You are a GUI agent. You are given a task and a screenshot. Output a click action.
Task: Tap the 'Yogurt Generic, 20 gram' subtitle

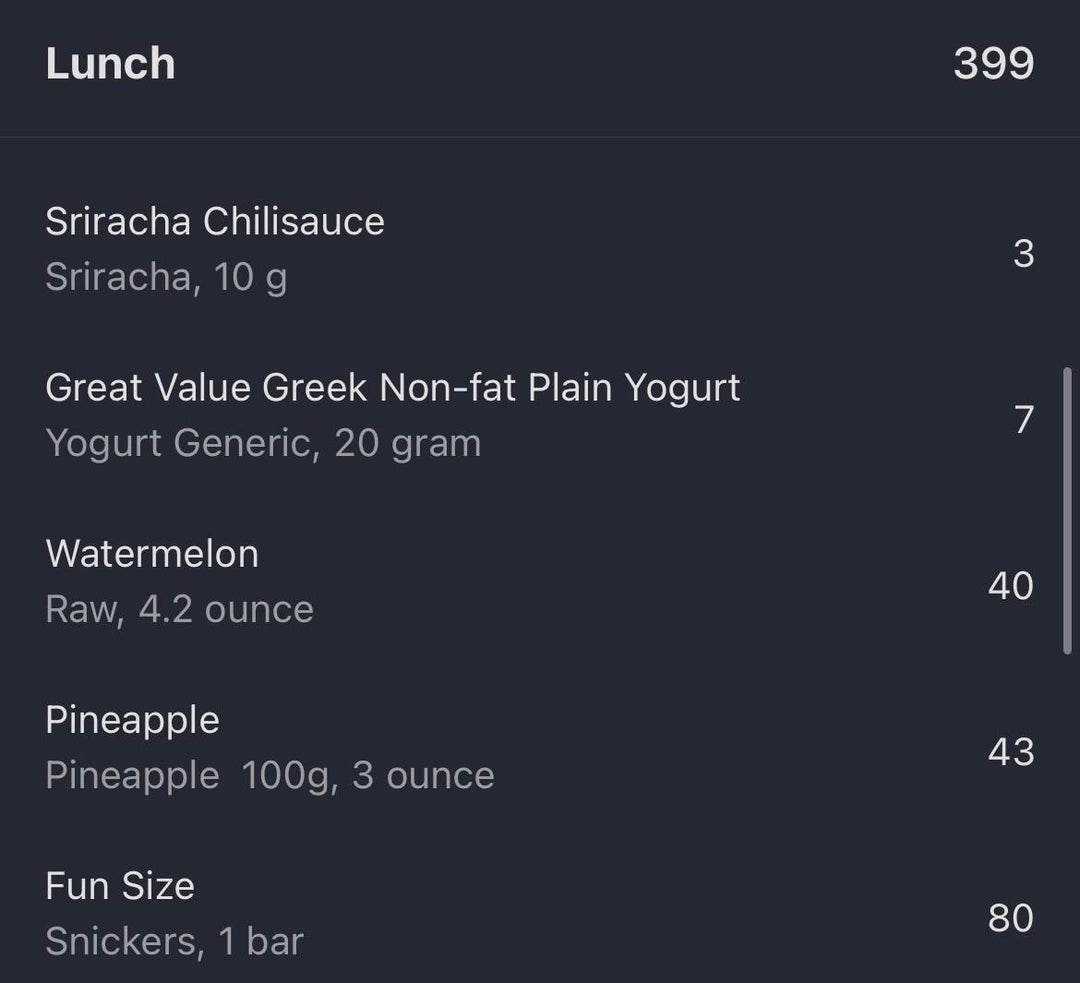pyautogui.click(x=263, y=443)
